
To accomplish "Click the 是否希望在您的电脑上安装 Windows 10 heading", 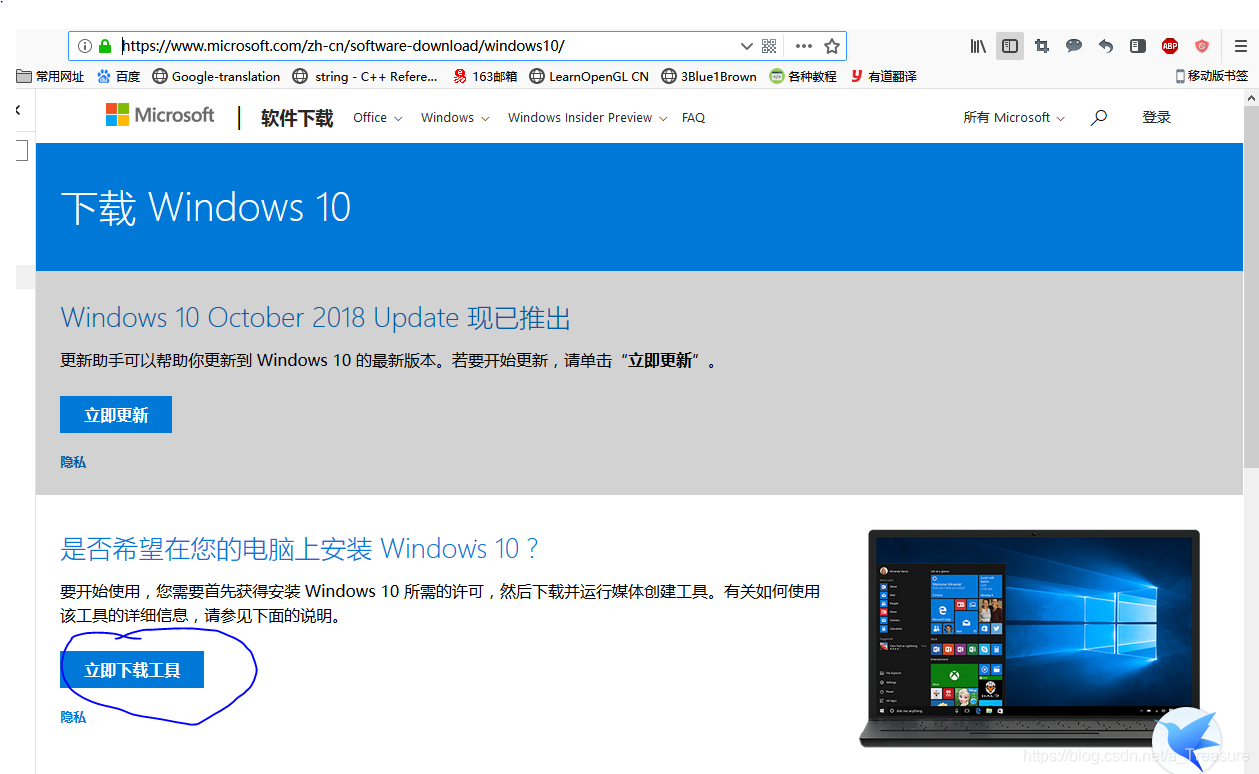I will [x=299, y=549].
